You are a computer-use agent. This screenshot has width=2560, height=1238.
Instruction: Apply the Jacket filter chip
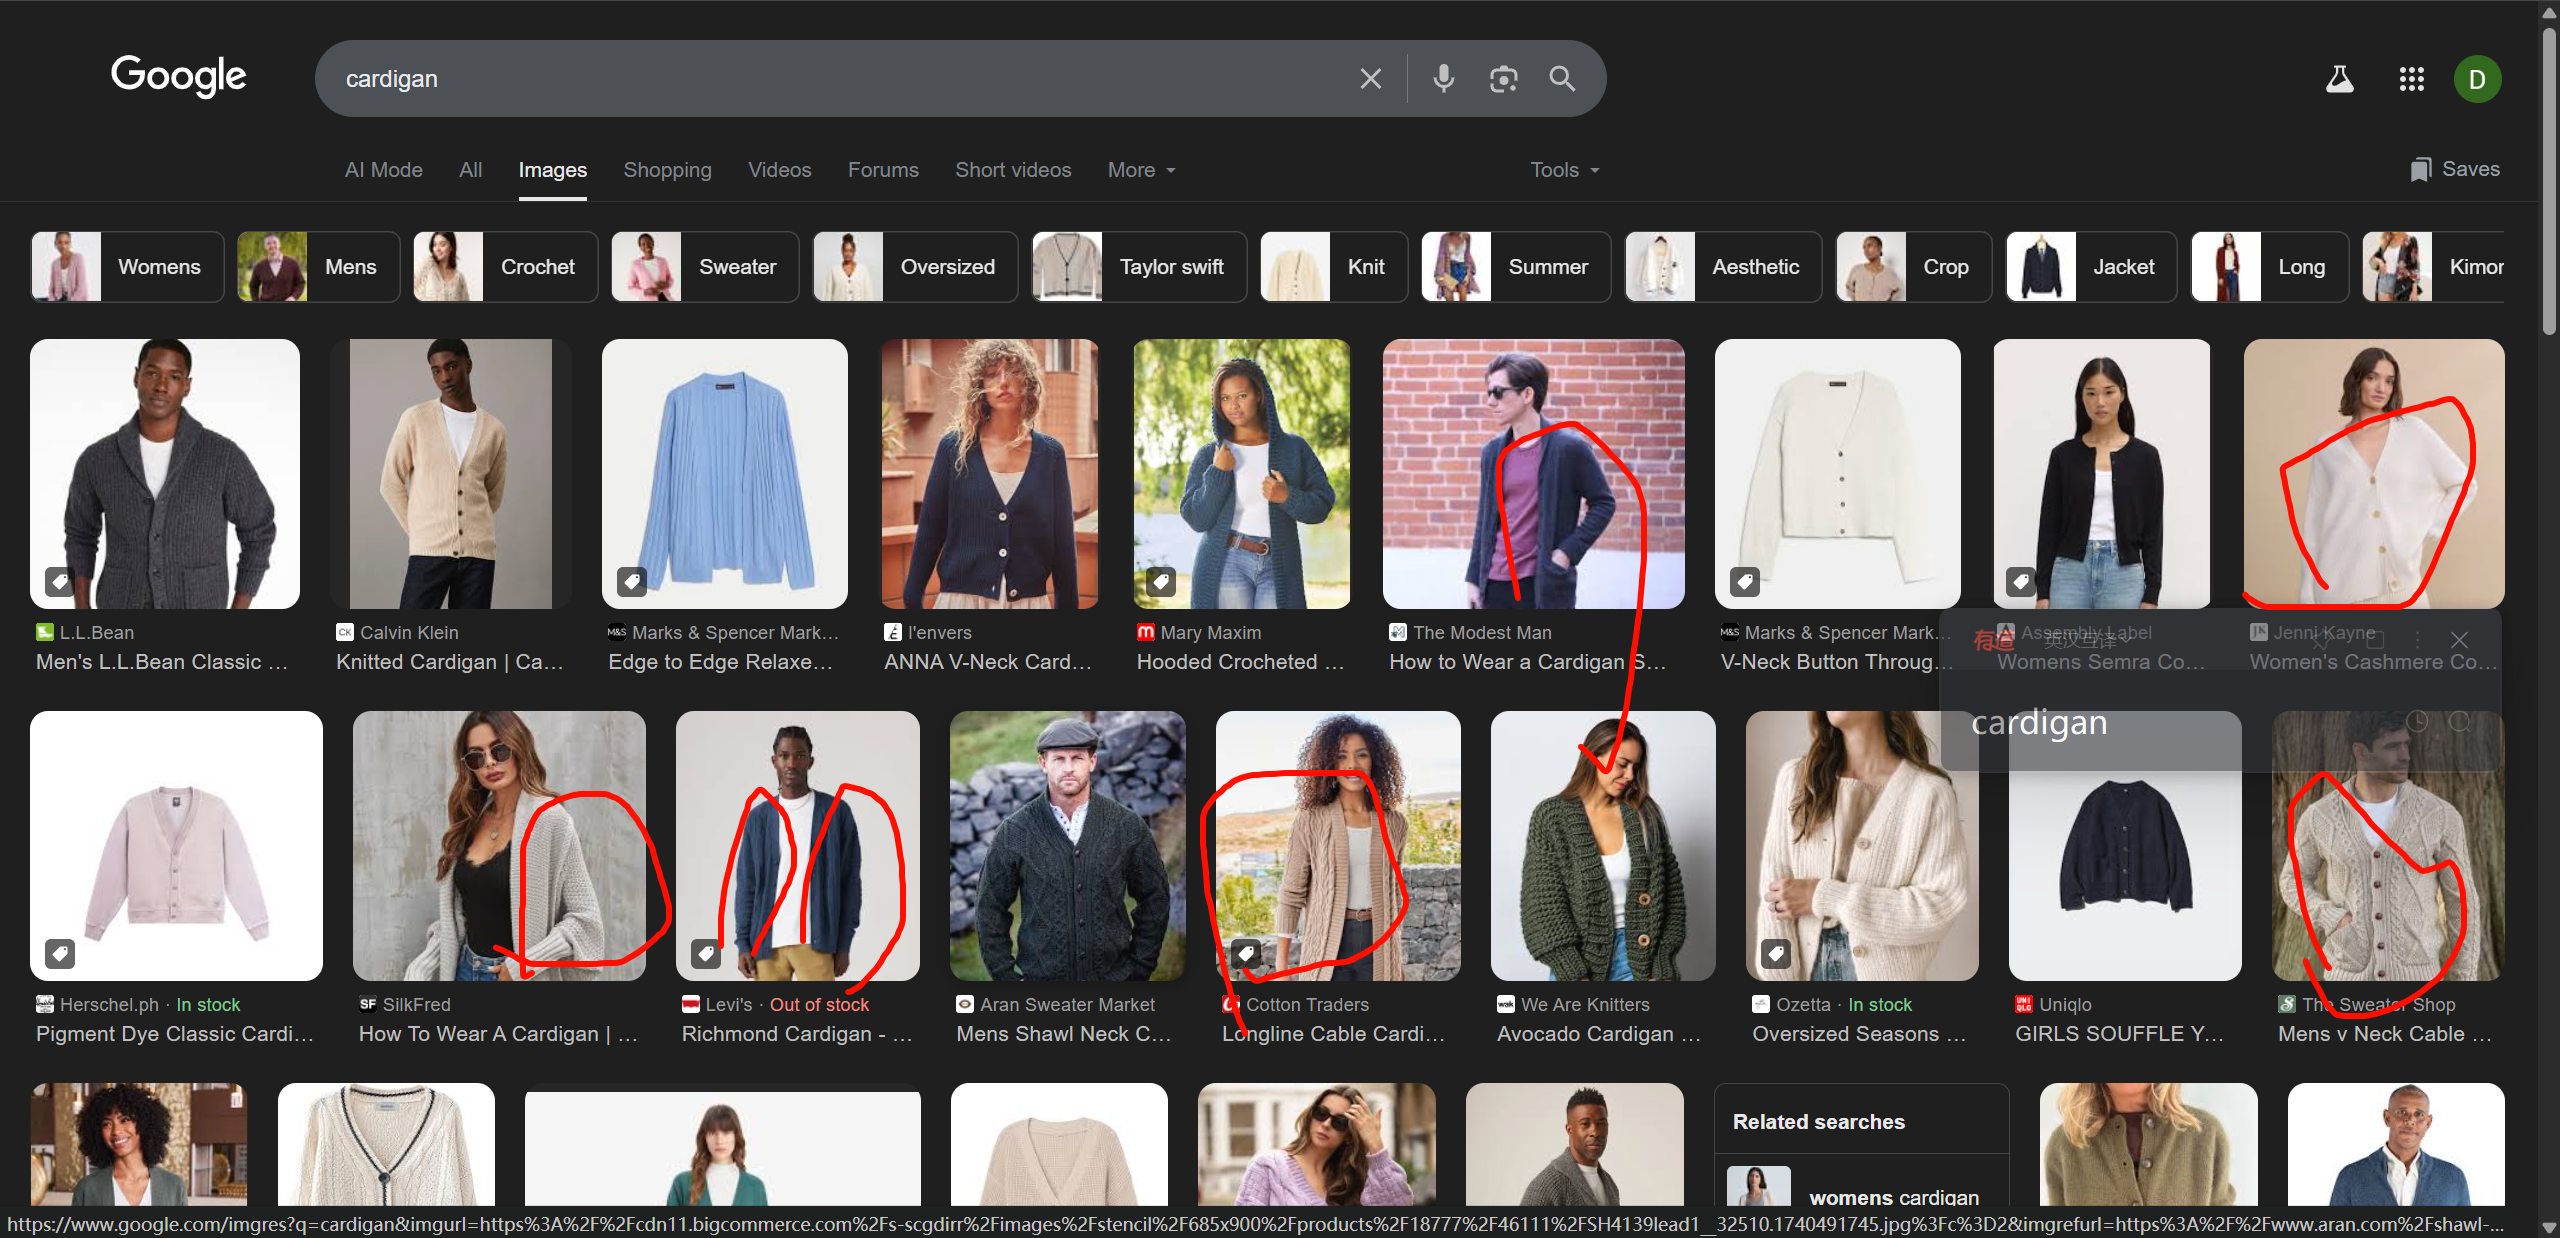[2091, 267]
